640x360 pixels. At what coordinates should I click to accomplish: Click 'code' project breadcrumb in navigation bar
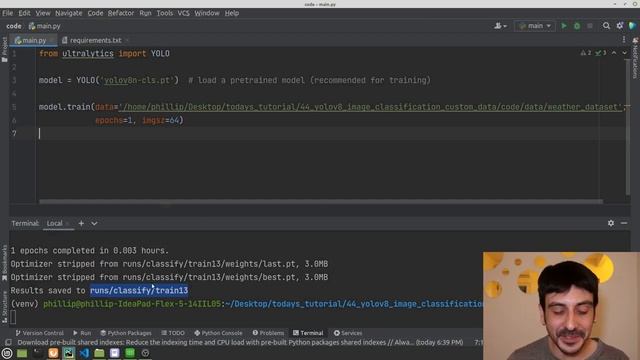[x=13, y=26]
